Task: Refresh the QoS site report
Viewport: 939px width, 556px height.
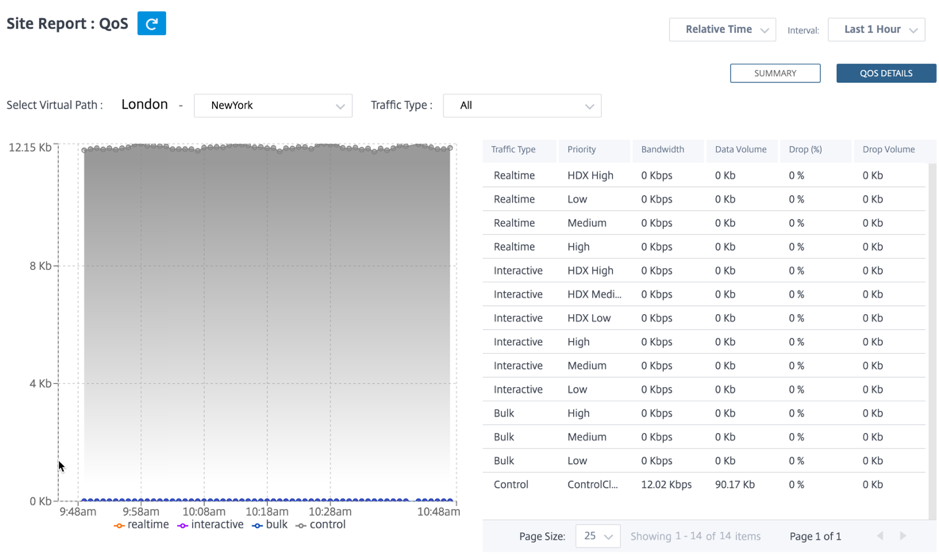Action: [x=152, y=23]
